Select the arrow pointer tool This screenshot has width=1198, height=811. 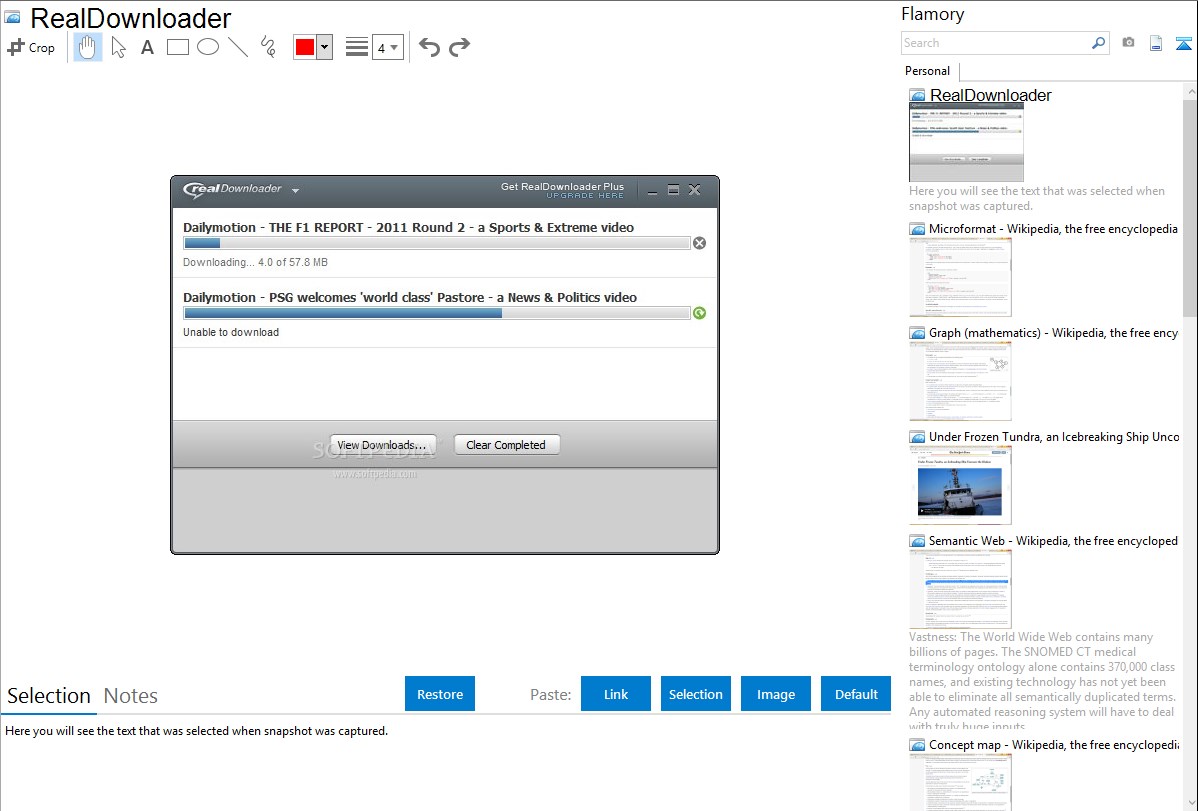click(x=119, y=47)
